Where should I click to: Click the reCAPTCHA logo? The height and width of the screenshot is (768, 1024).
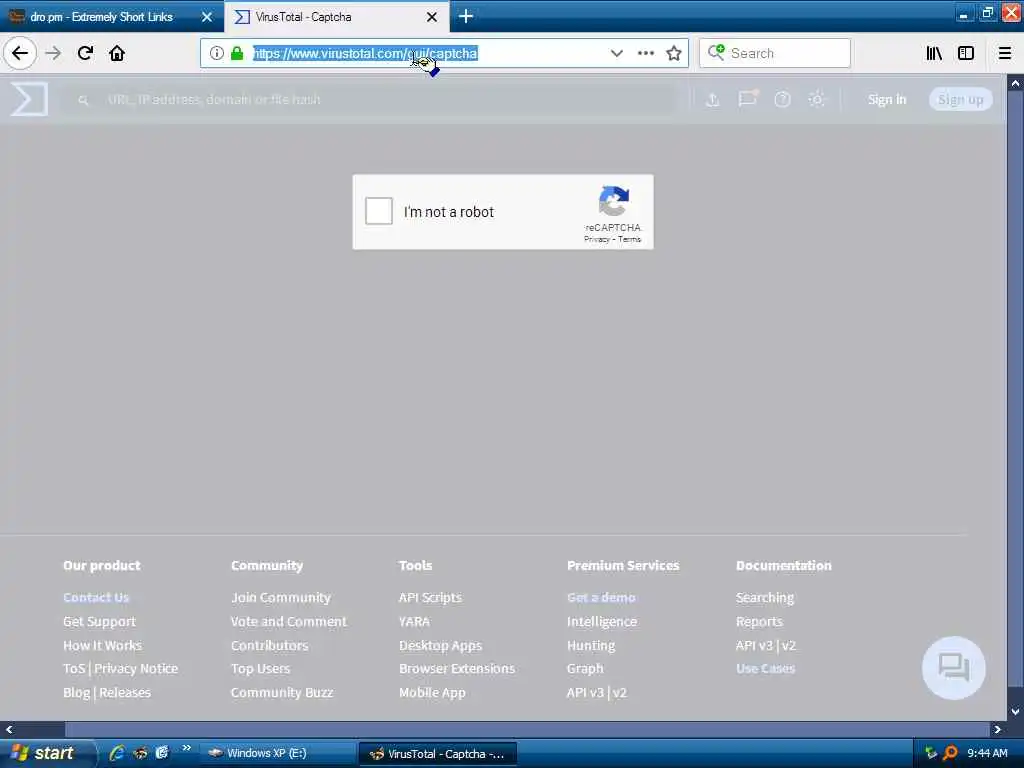pyautogui.click(x=614, y=201)
